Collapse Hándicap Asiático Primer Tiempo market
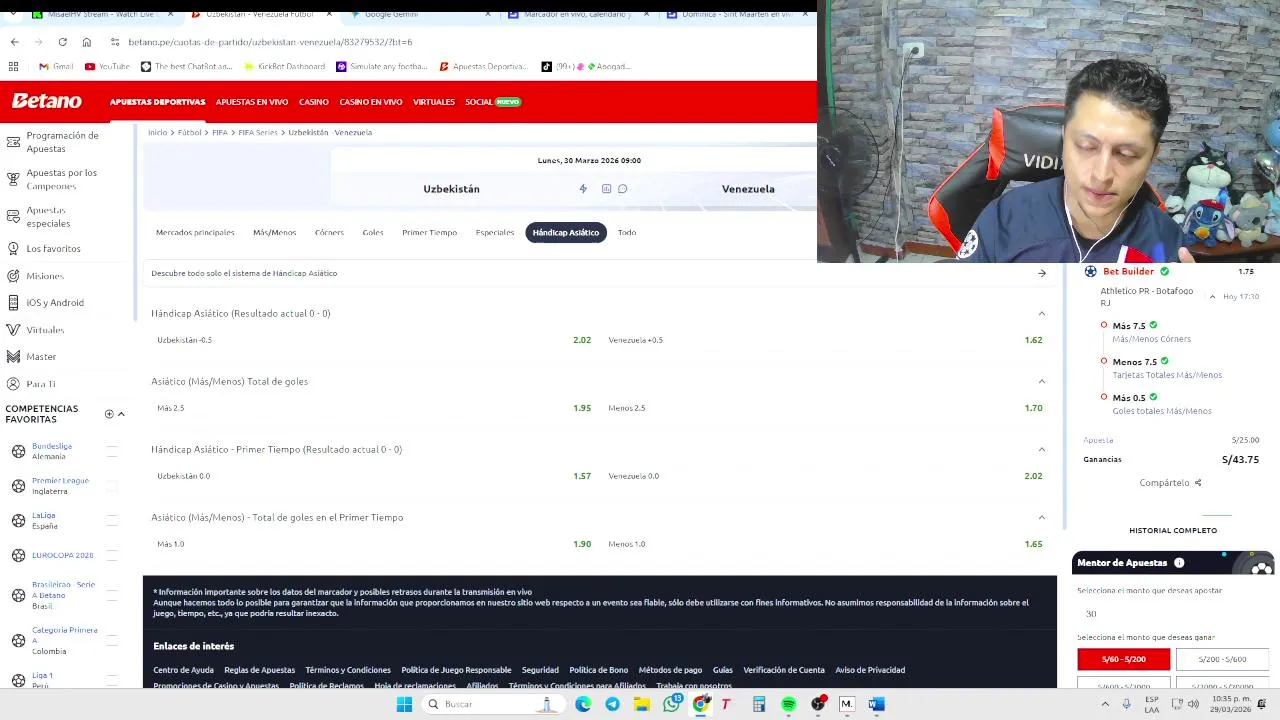Viewport: 1280px width, 720px height. point(1041,450)
